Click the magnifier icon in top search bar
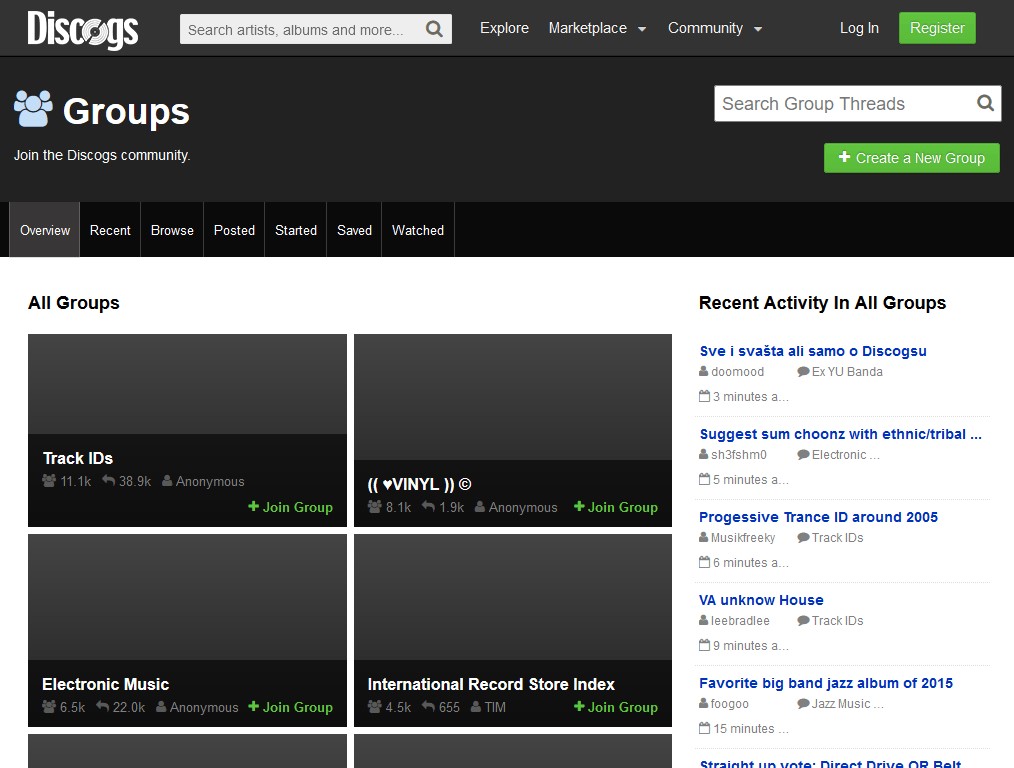 434,29
